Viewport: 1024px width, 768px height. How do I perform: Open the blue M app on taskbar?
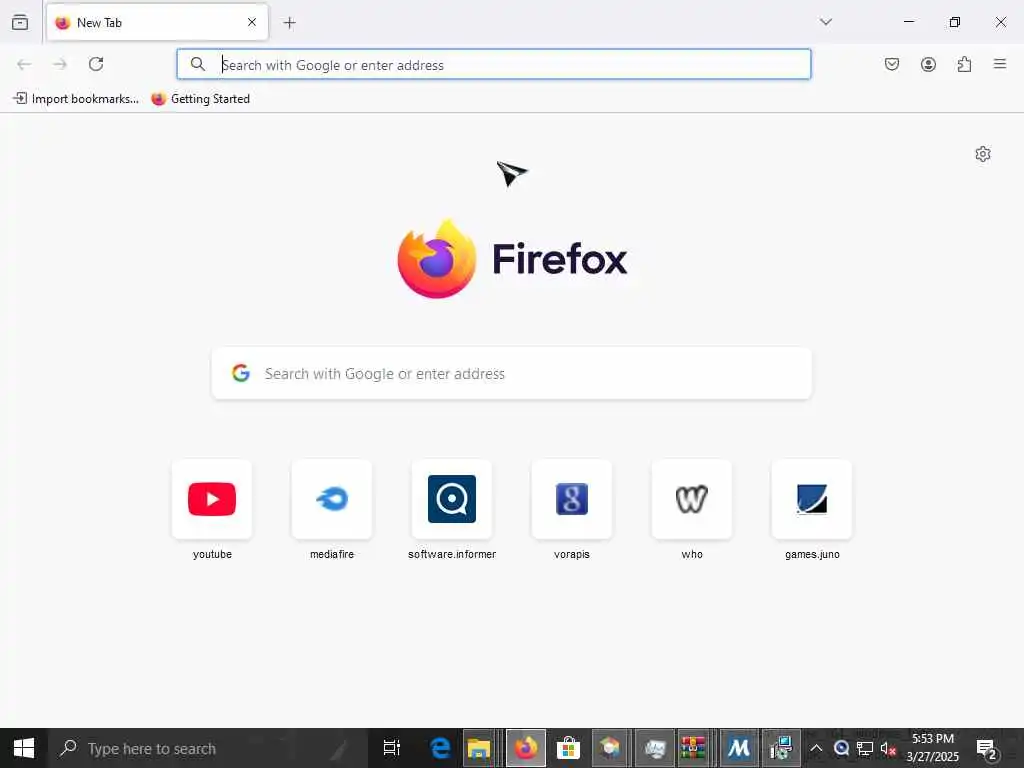(x=739, y=748)
